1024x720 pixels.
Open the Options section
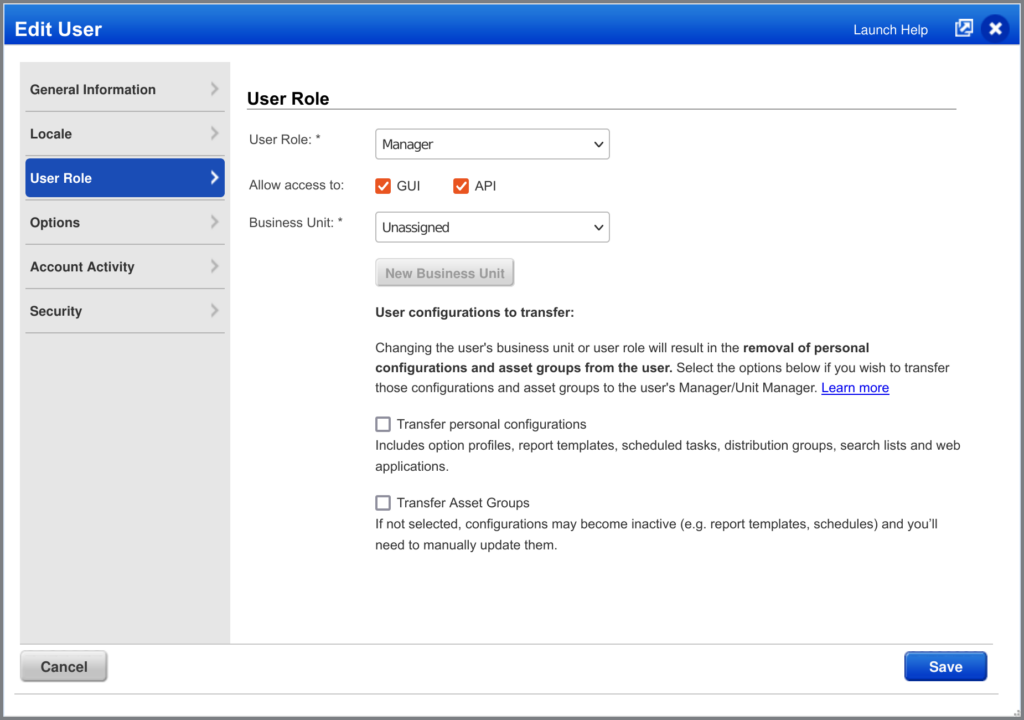(125, 222)
